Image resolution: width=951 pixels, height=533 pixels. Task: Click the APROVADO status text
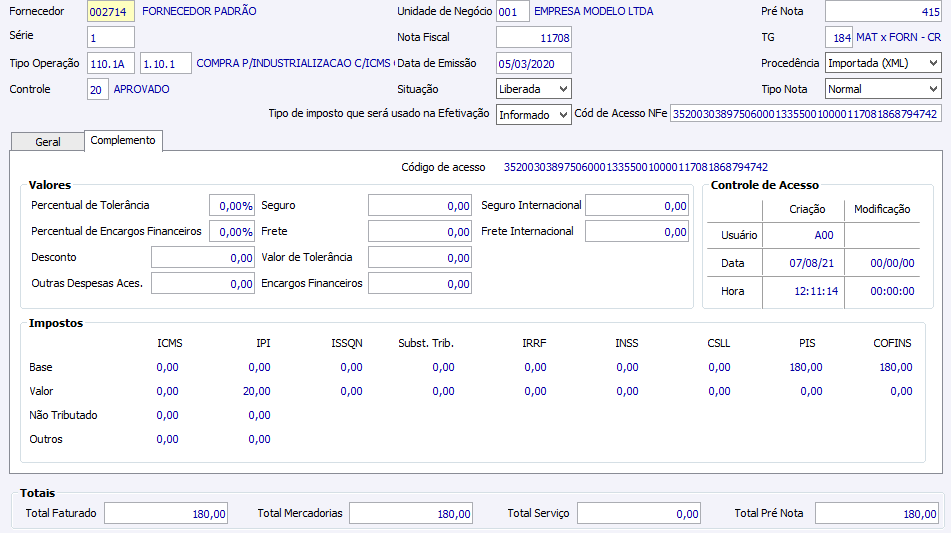[141, 89]
